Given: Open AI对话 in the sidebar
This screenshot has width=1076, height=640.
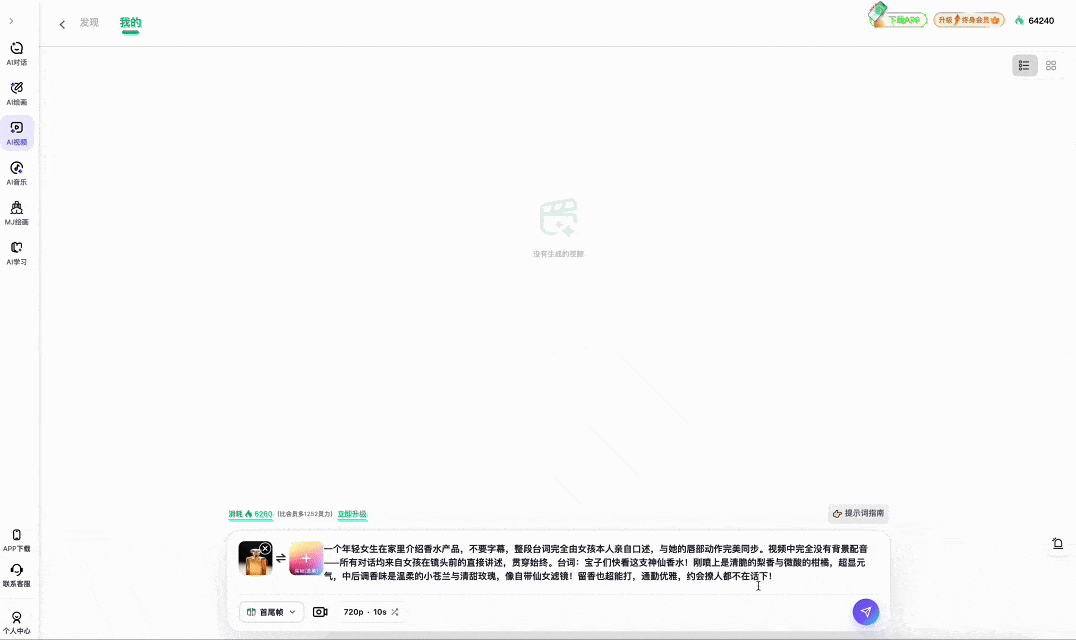Looking at the screenshot, I should [x=16, y=54].
